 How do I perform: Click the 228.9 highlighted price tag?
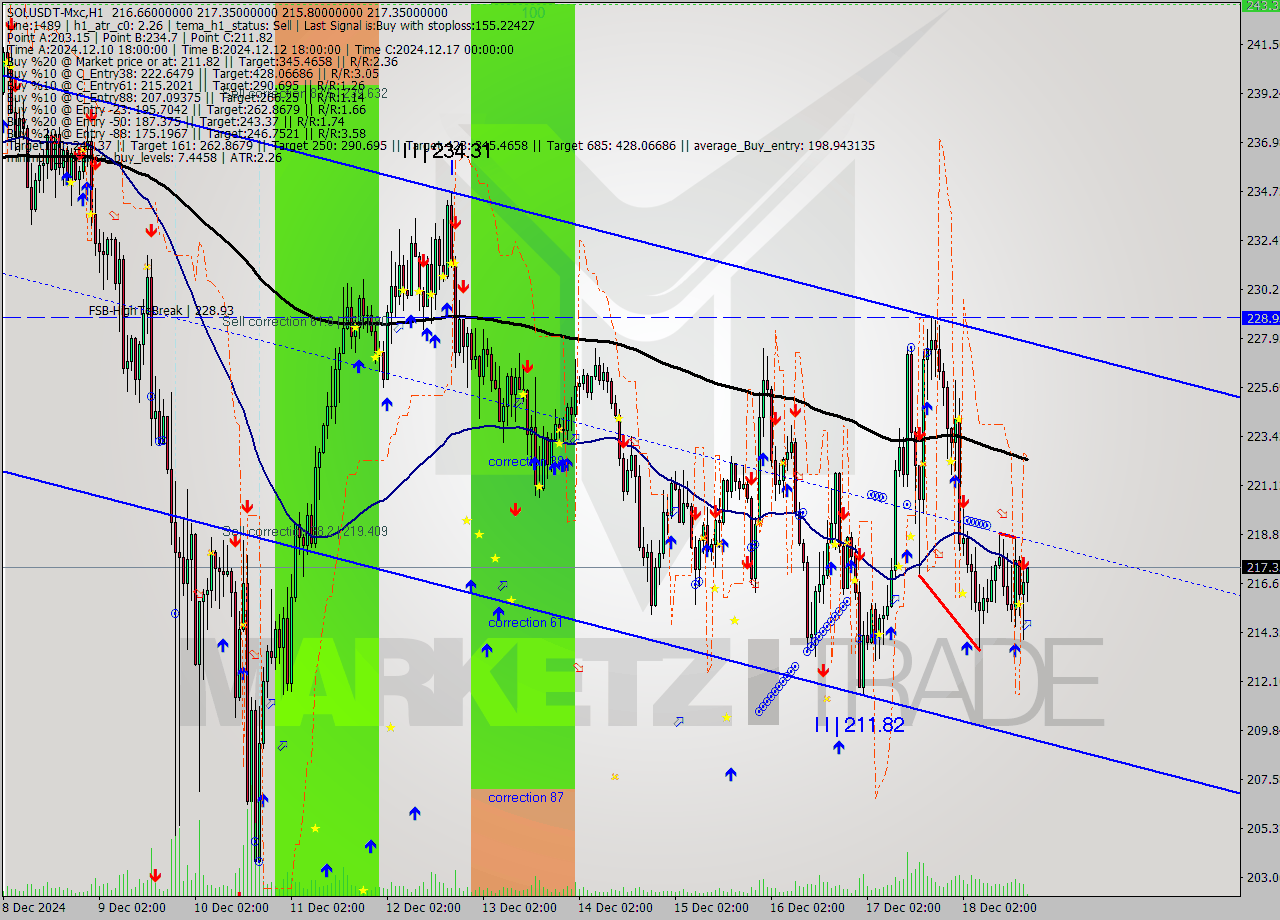(x=1260, y=318)
